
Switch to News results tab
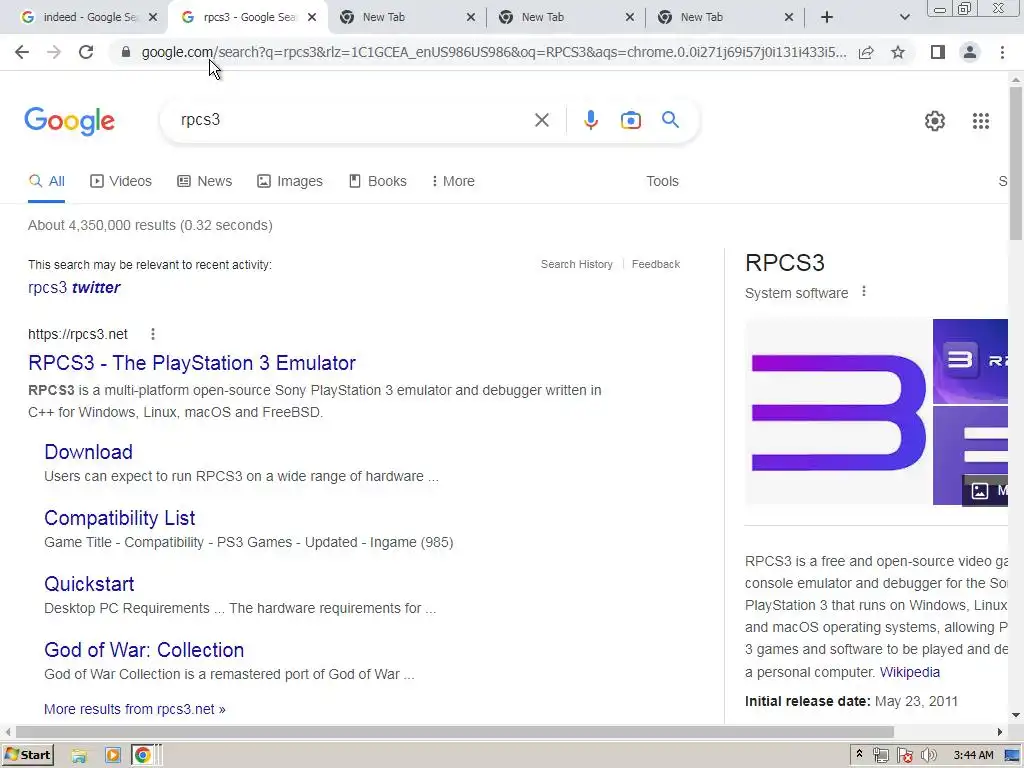pos(204,182)
